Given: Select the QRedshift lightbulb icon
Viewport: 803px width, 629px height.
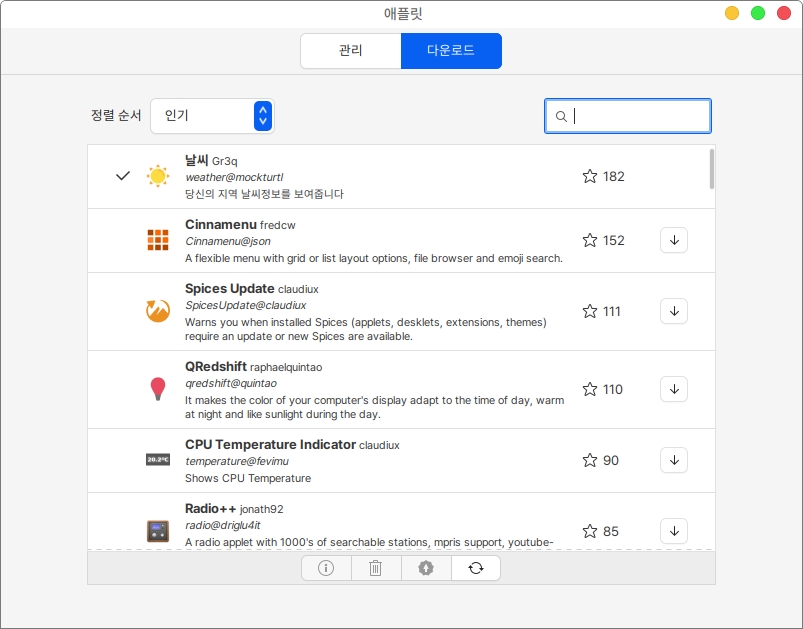Looking at the screenshot, I should point(158,389).
